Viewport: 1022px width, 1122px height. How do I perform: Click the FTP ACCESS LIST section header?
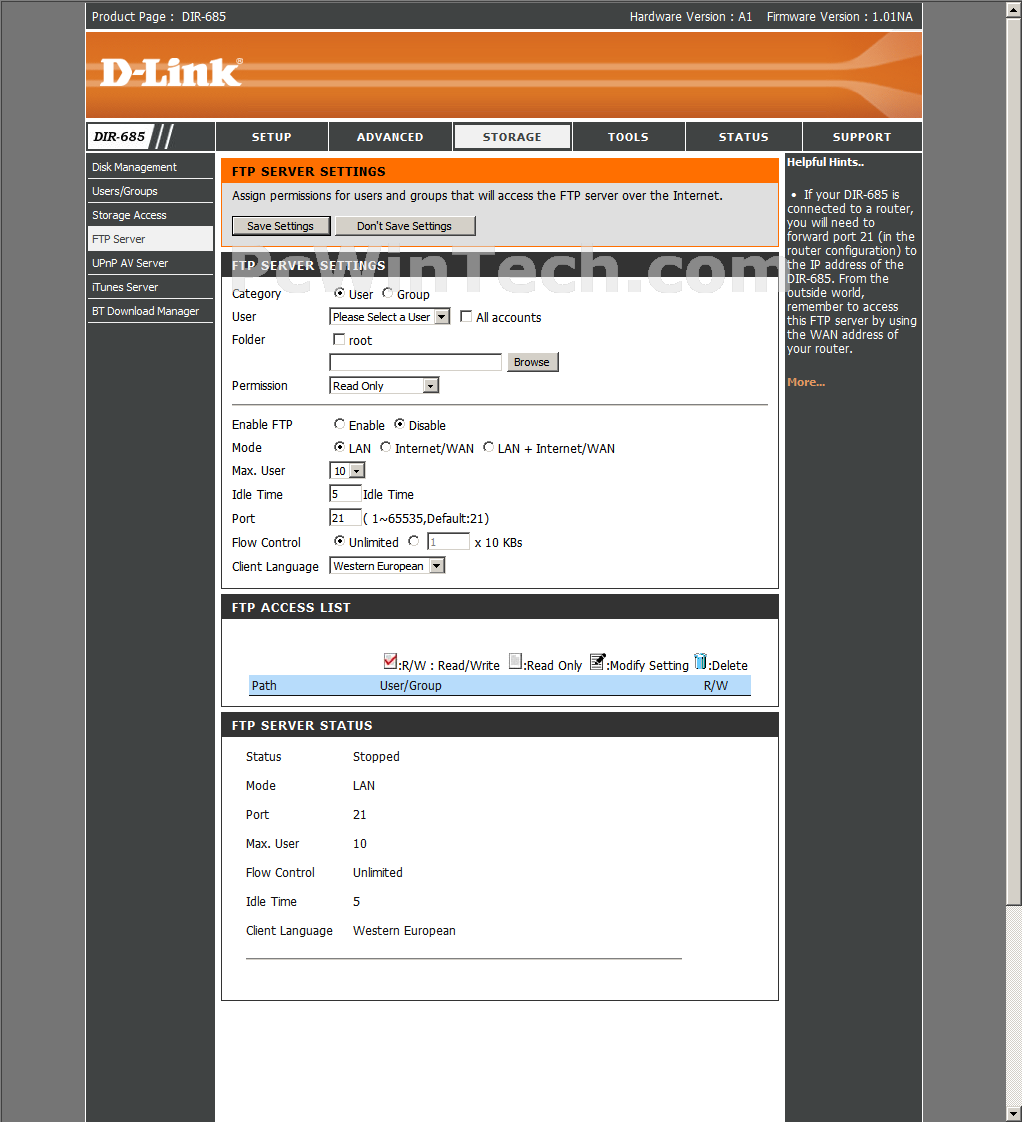tap(500, 607)
